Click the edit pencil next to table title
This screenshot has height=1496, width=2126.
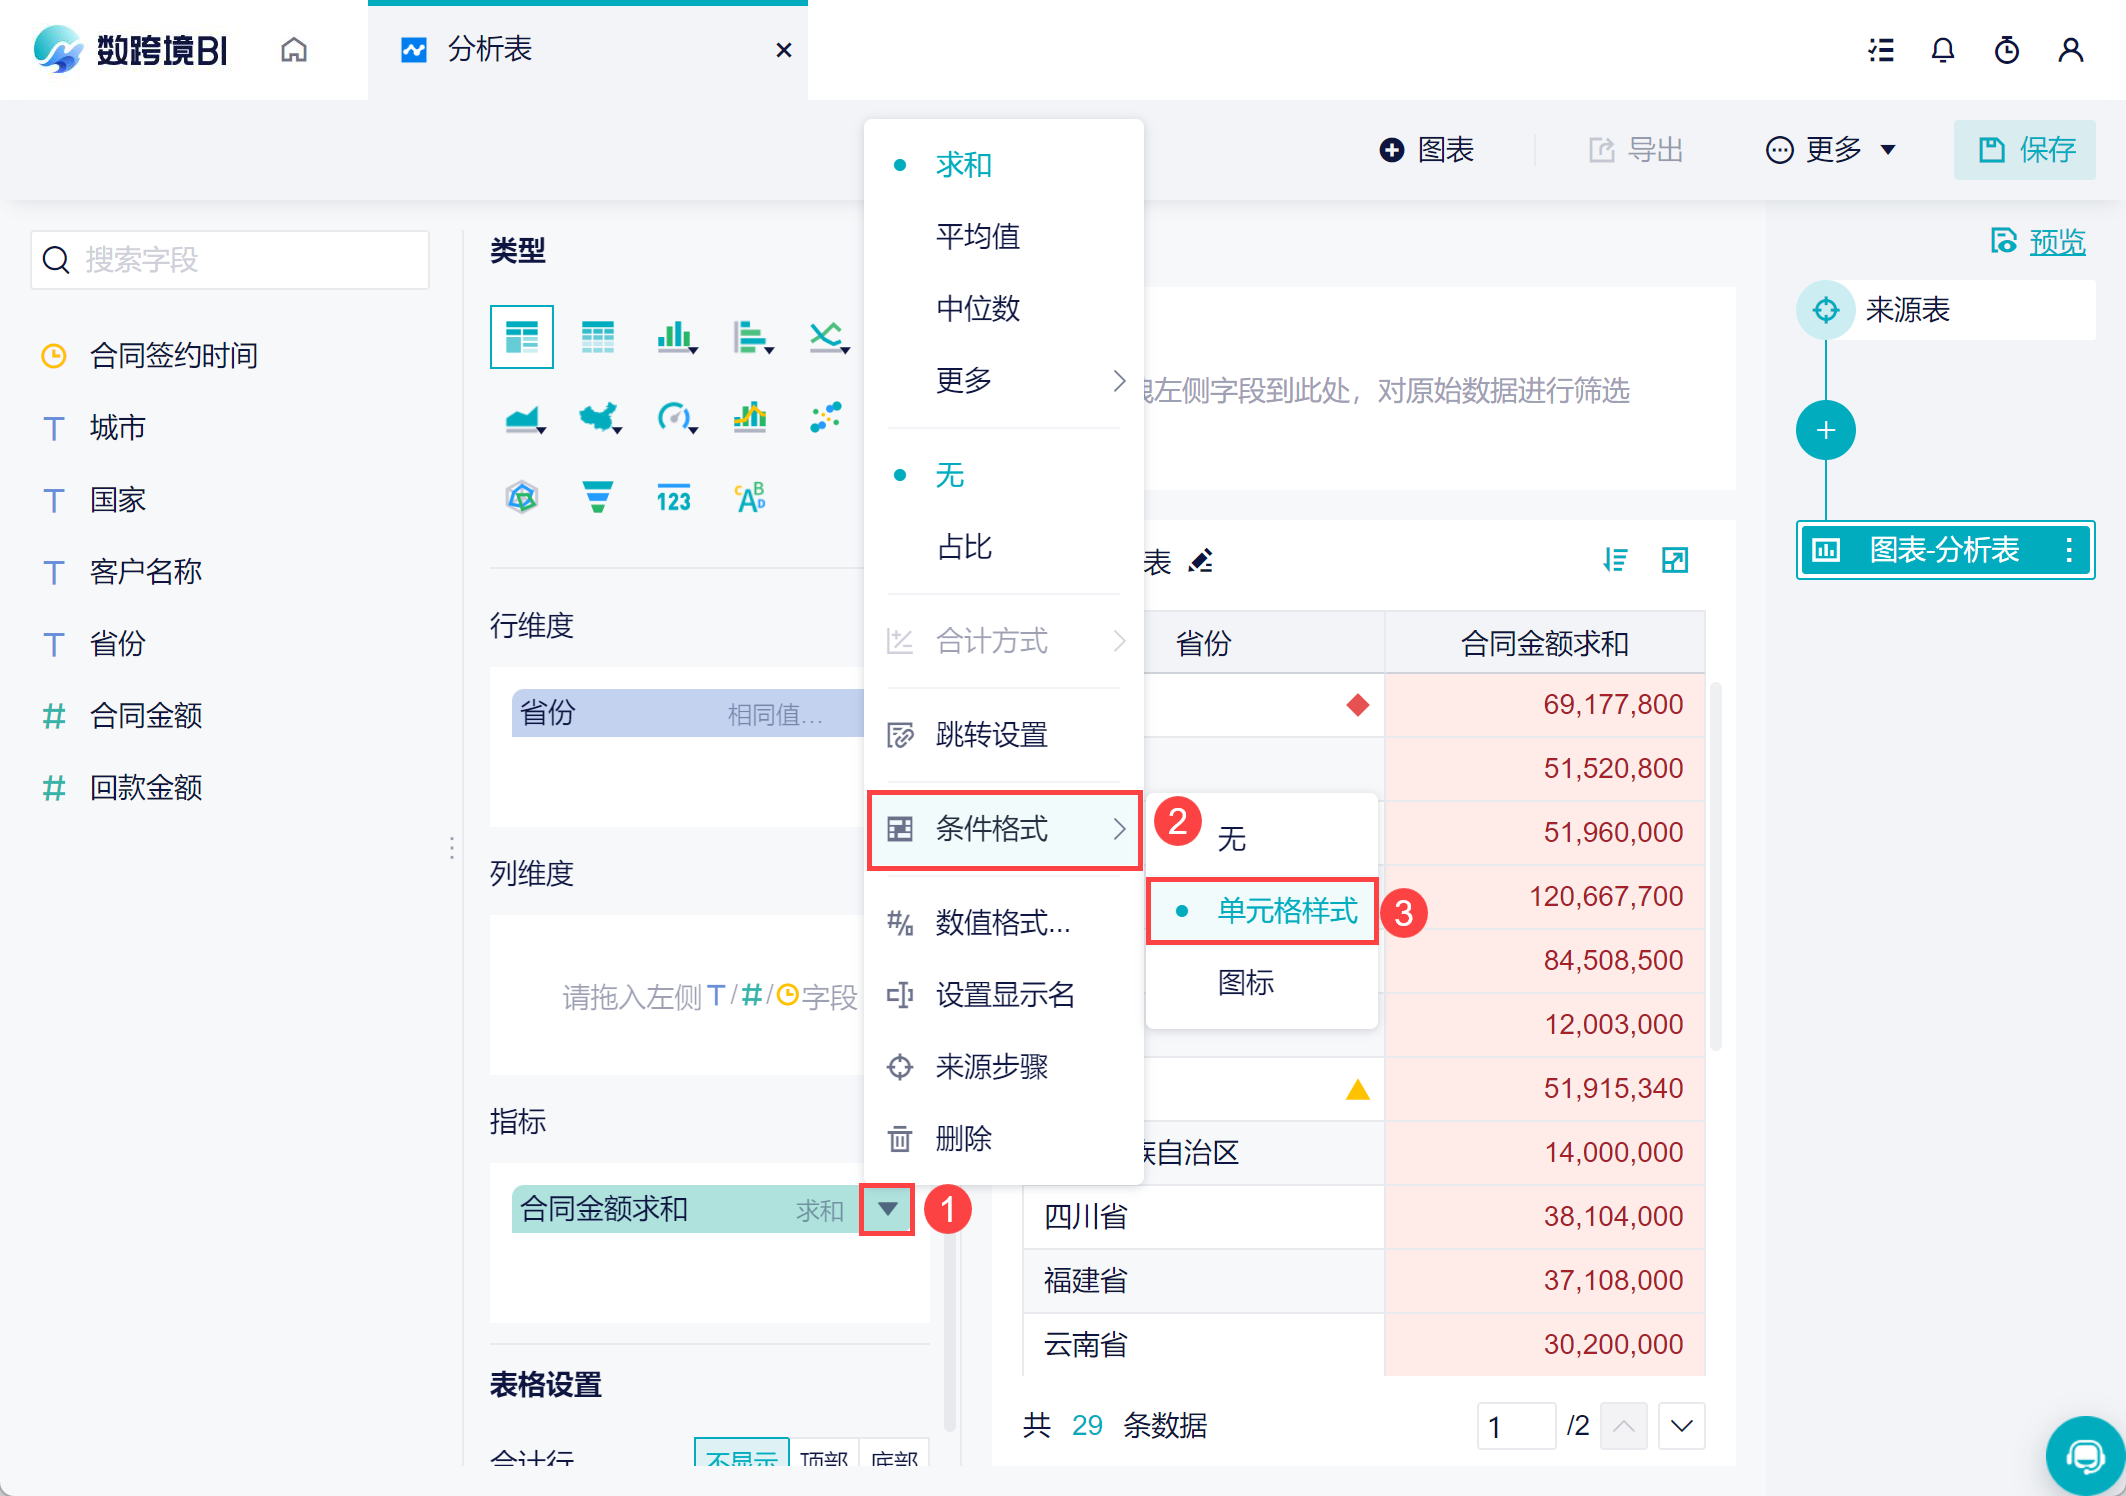point(1200,561)
